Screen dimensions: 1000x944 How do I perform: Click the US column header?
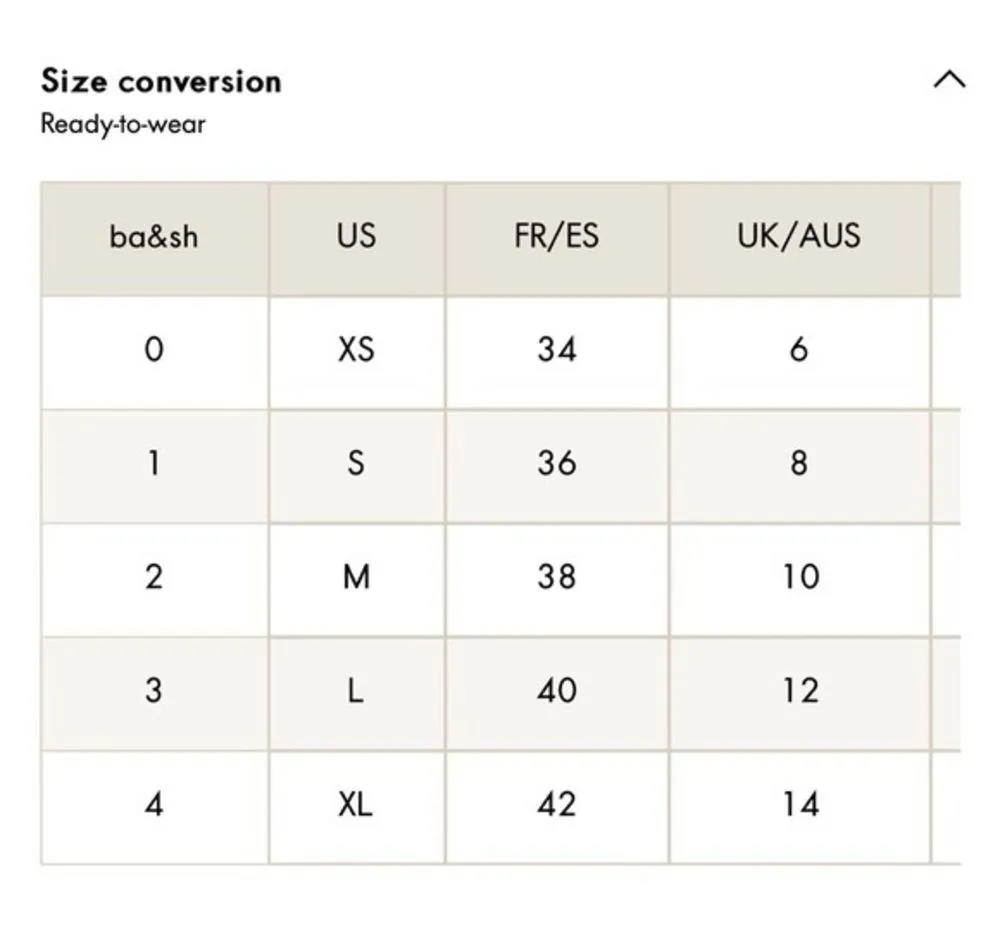pyautogui.click(x=356, y=237)
